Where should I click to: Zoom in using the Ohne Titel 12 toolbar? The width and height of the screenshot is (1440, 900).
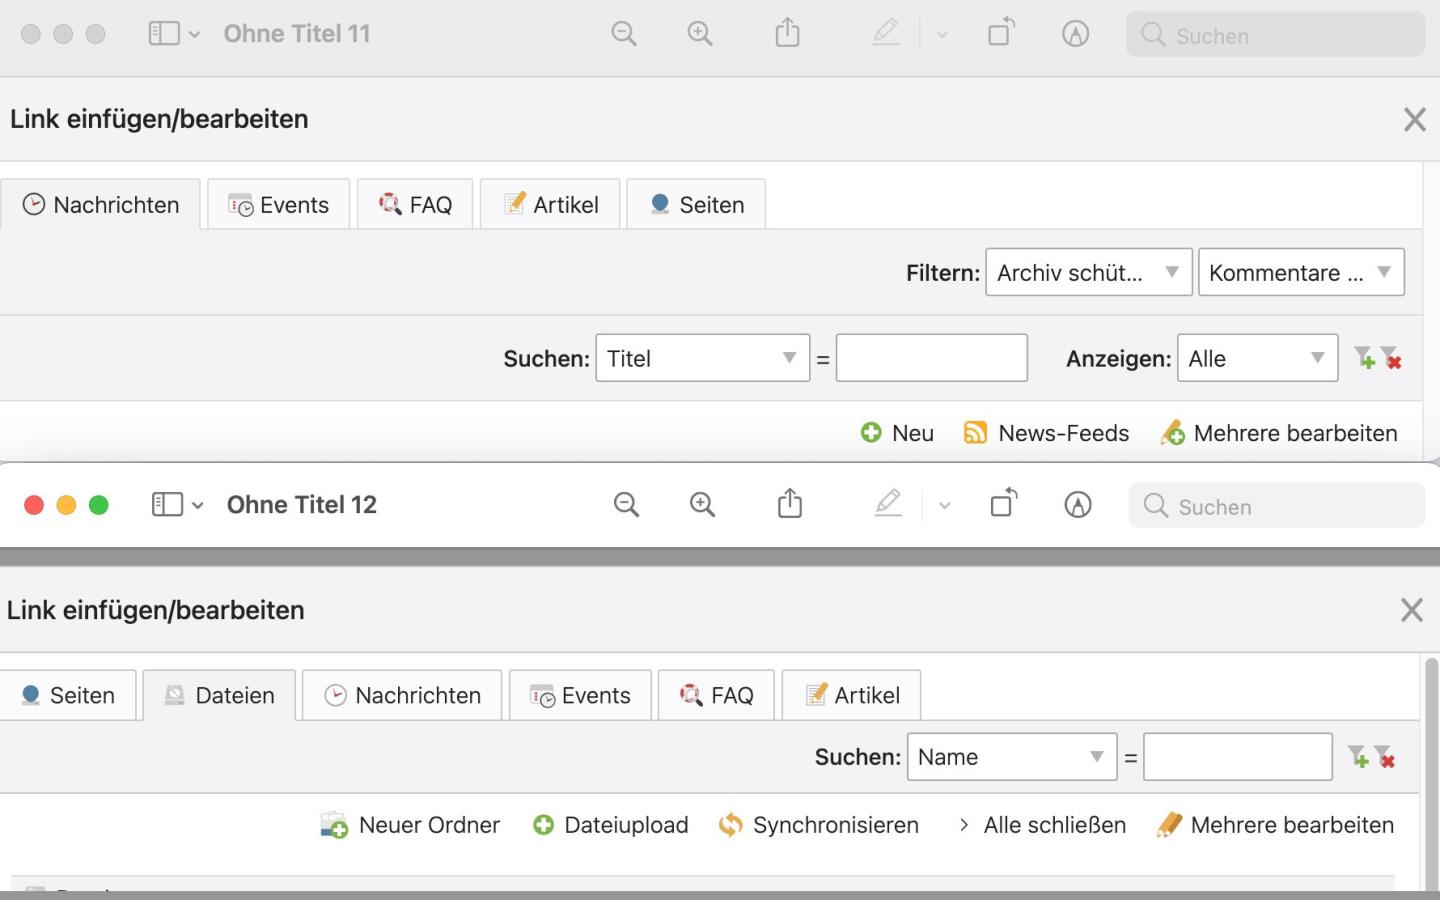tap(702, 505)
